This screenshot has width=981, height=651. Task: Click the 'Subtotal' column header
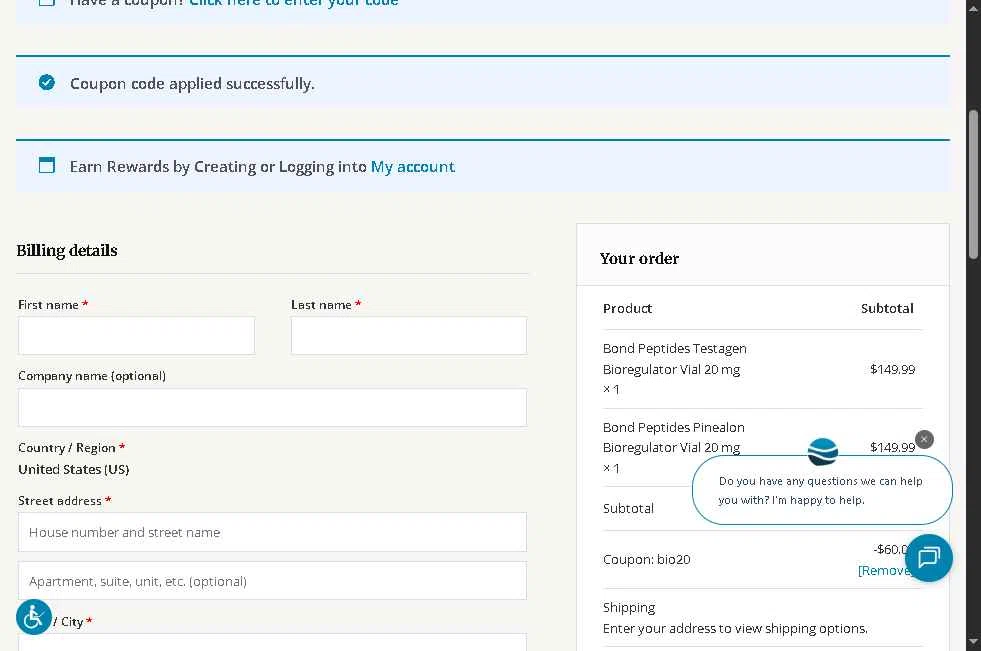click(x=887, y=308)
